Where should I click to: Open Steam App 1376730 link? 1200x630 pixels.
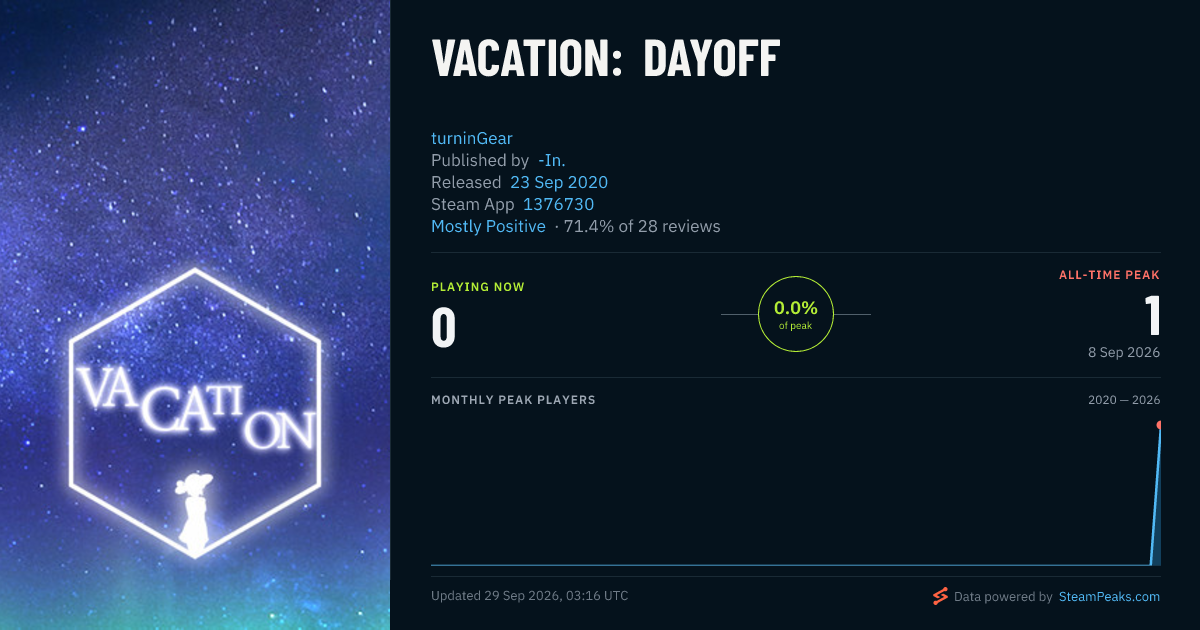[559, 204]
